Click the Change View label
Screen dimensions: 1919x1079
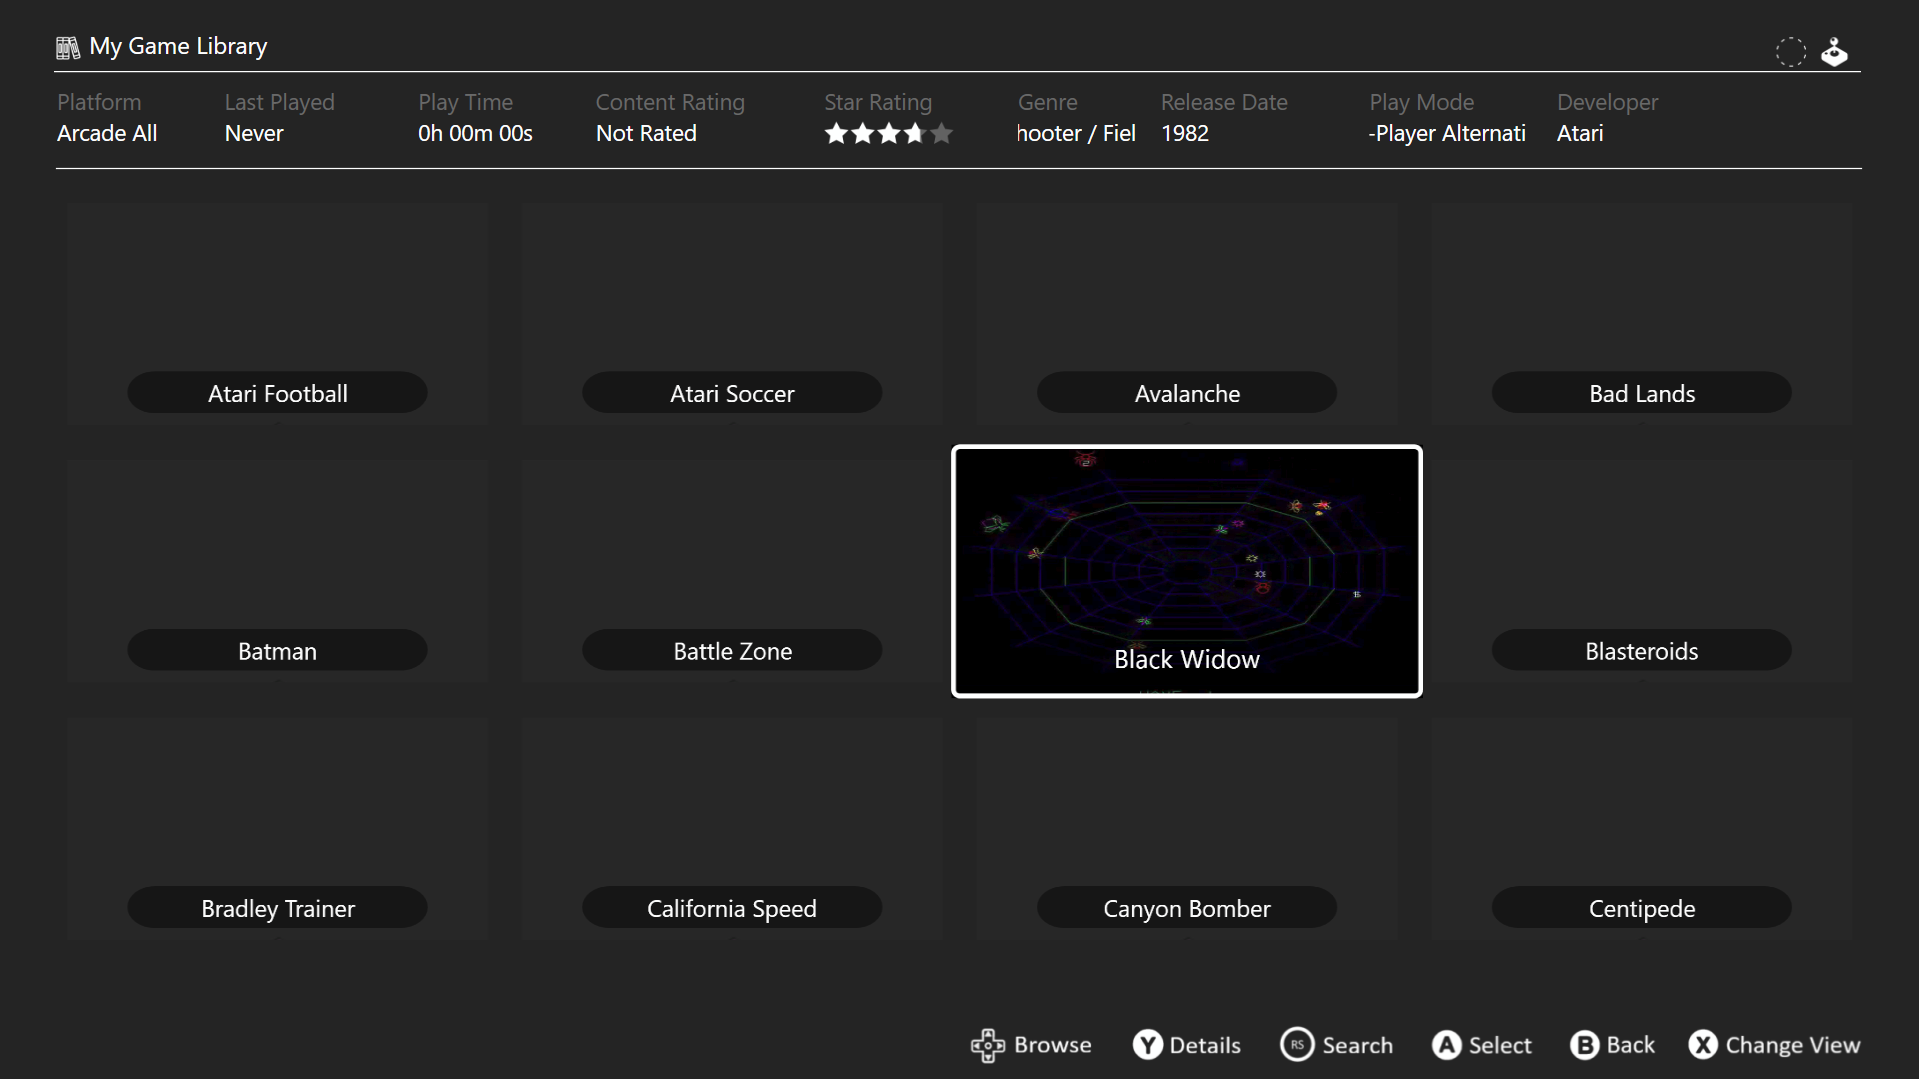(x=1793, y=1045)
